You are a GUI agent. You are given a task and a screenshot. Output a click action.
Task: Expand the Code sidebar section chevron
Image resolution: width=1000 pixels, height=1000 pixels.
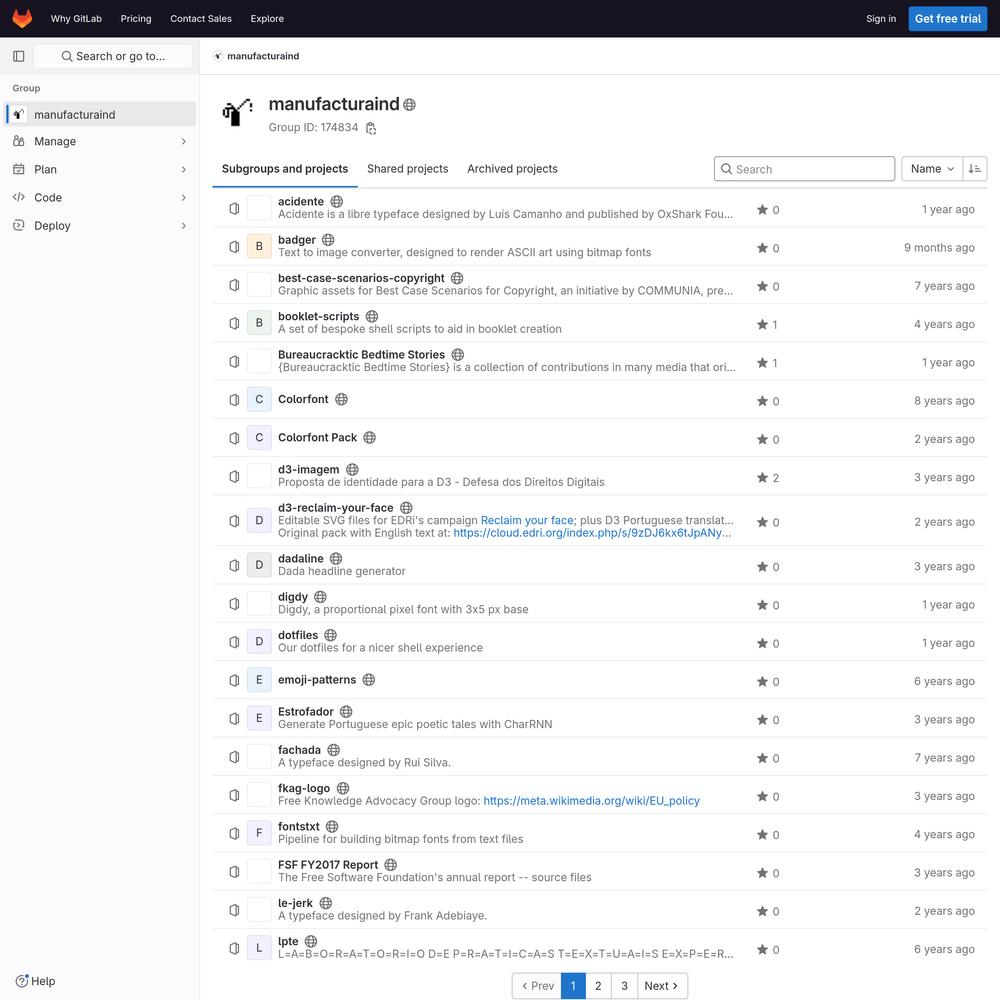pos(184,197)
